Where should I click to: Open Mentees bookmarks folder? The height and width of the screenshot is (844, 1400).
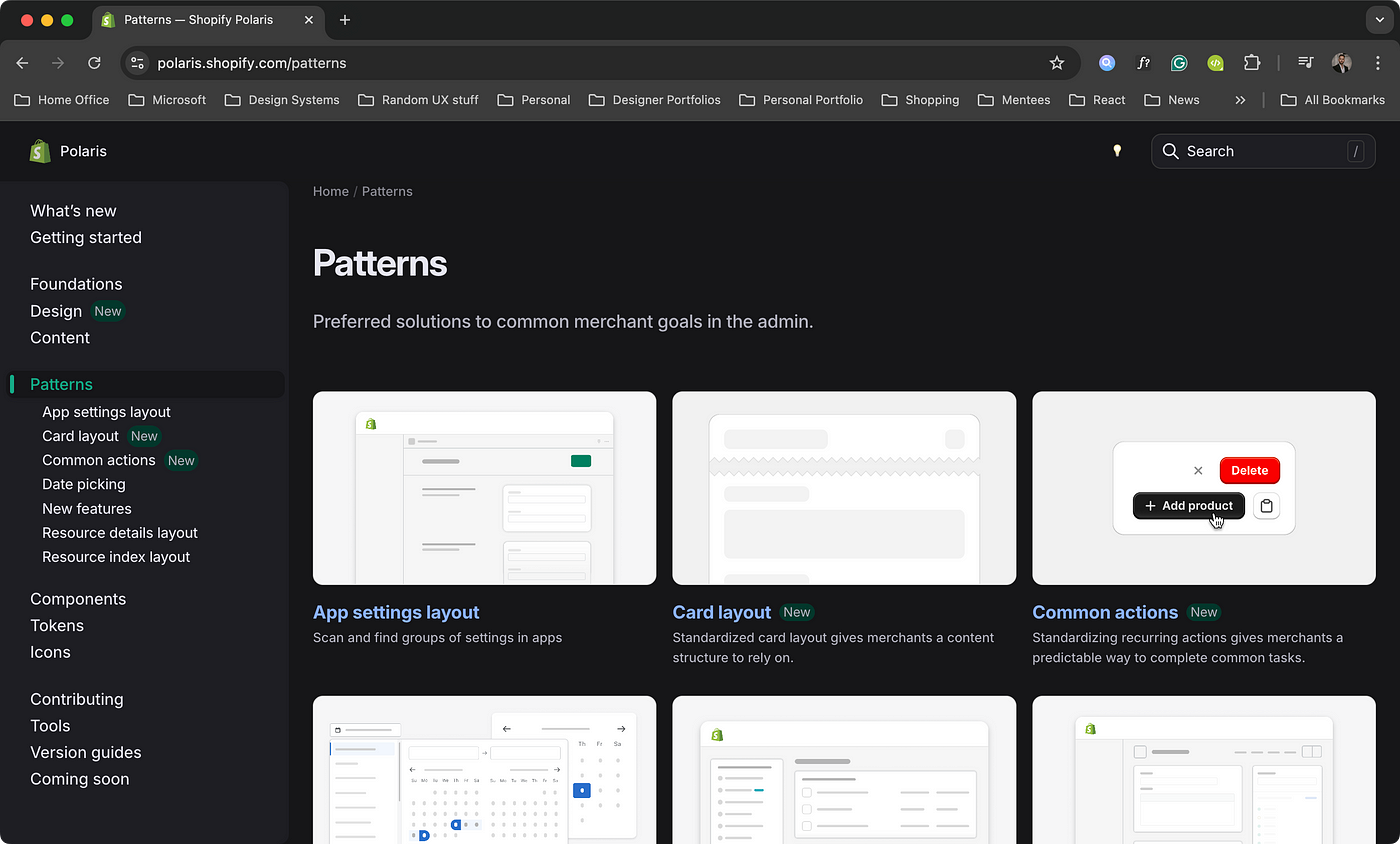click(1015, 100)
